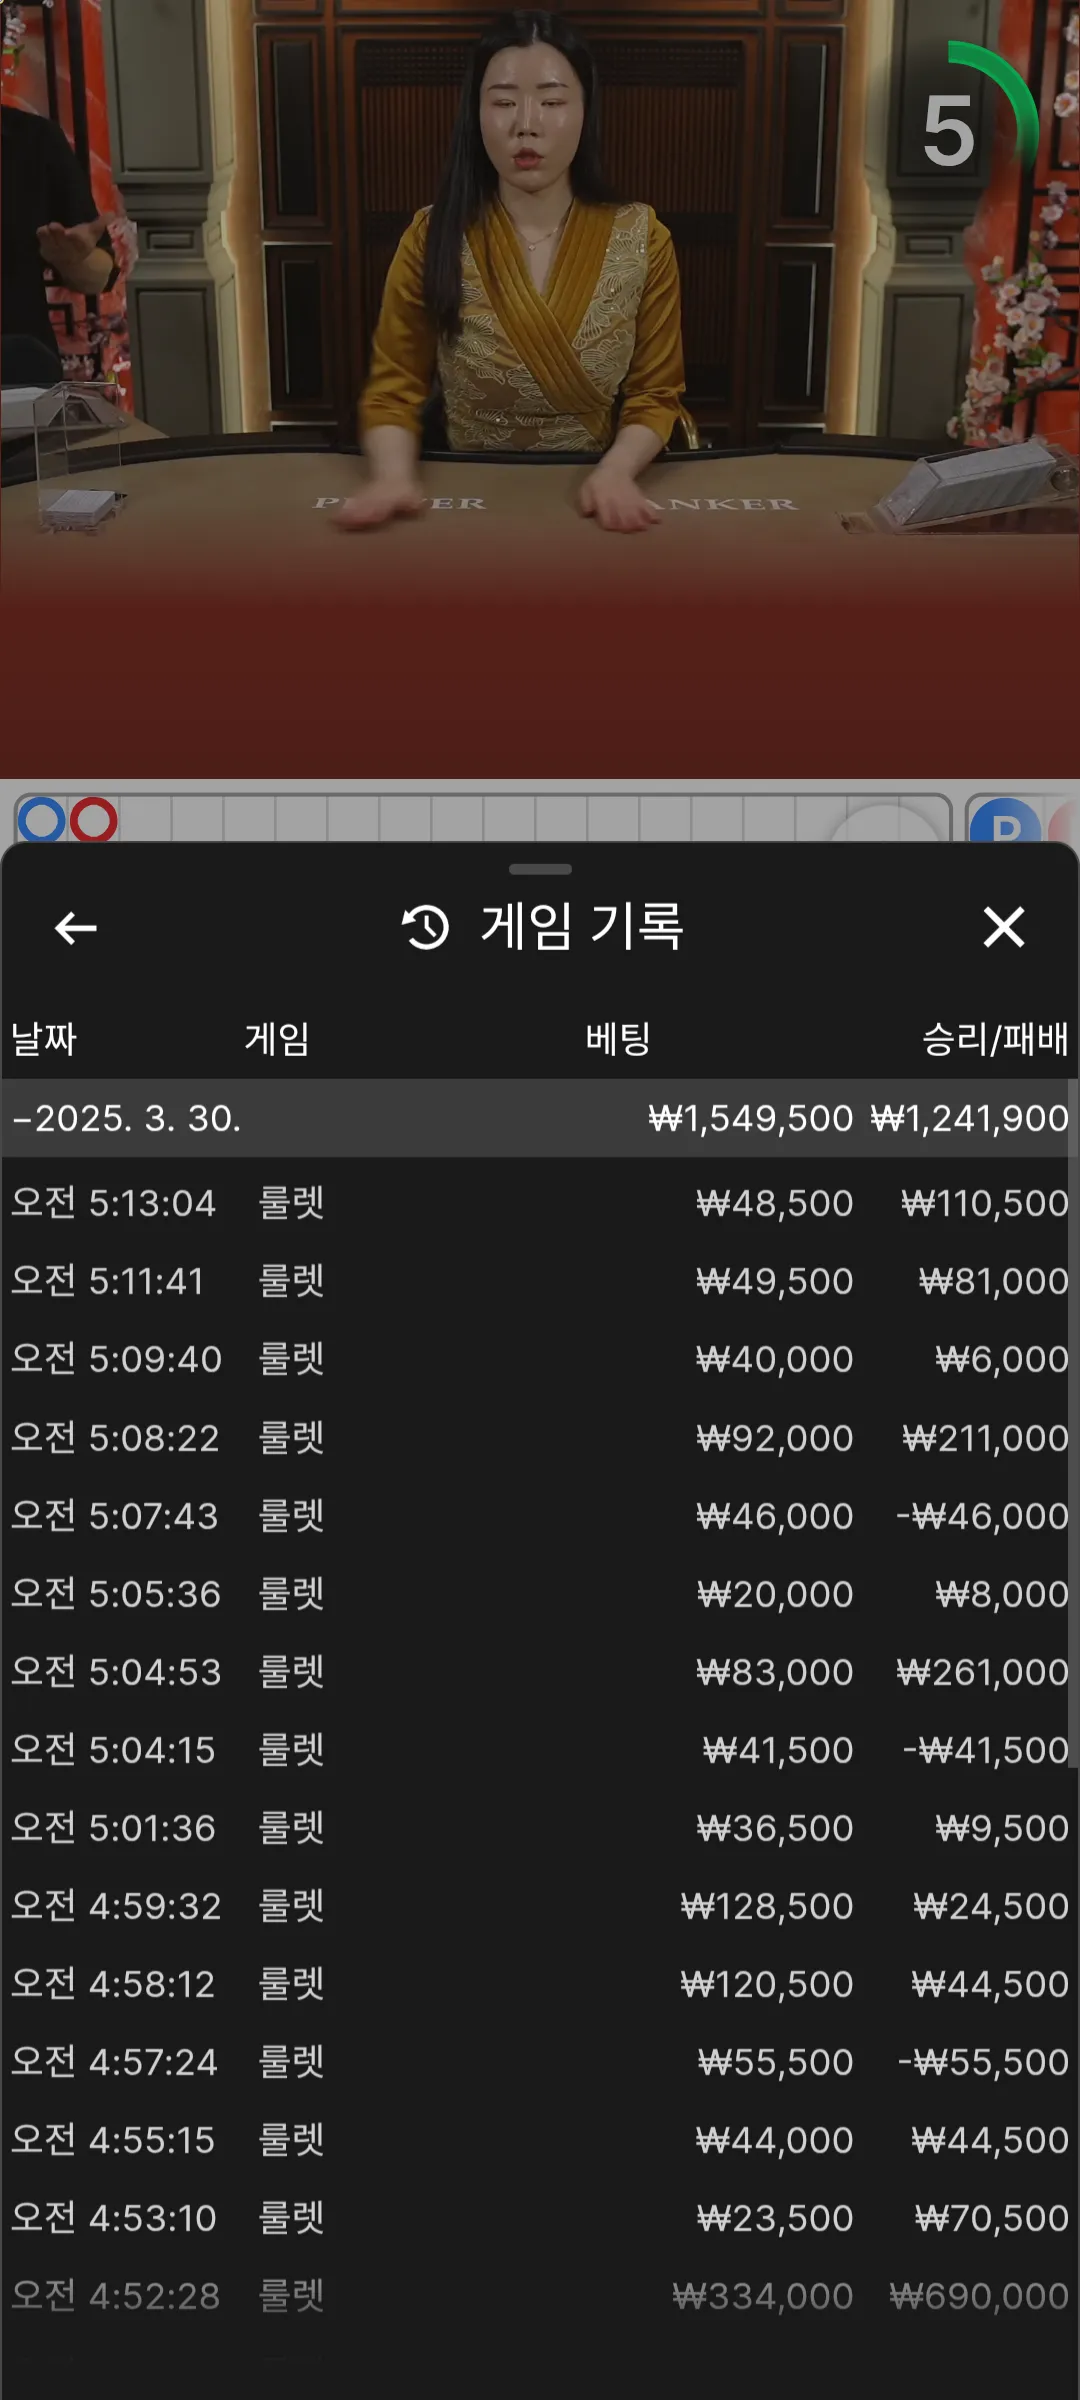Select the 오전 5:07:43 losing round entry

click(x=540, y=1516)
